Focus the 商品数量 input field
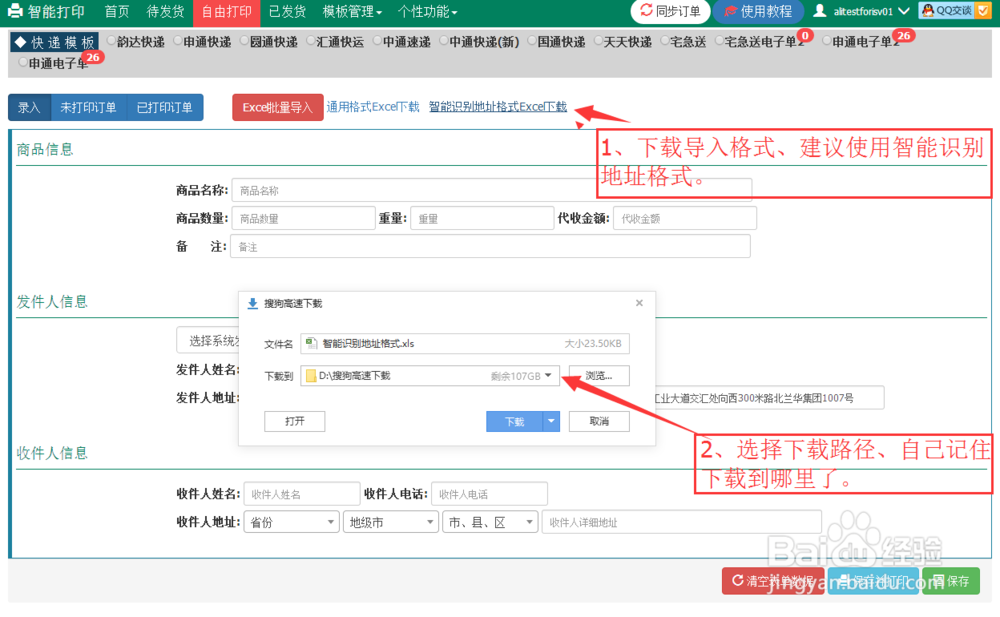1000x617 pixels. click(304, 218)
